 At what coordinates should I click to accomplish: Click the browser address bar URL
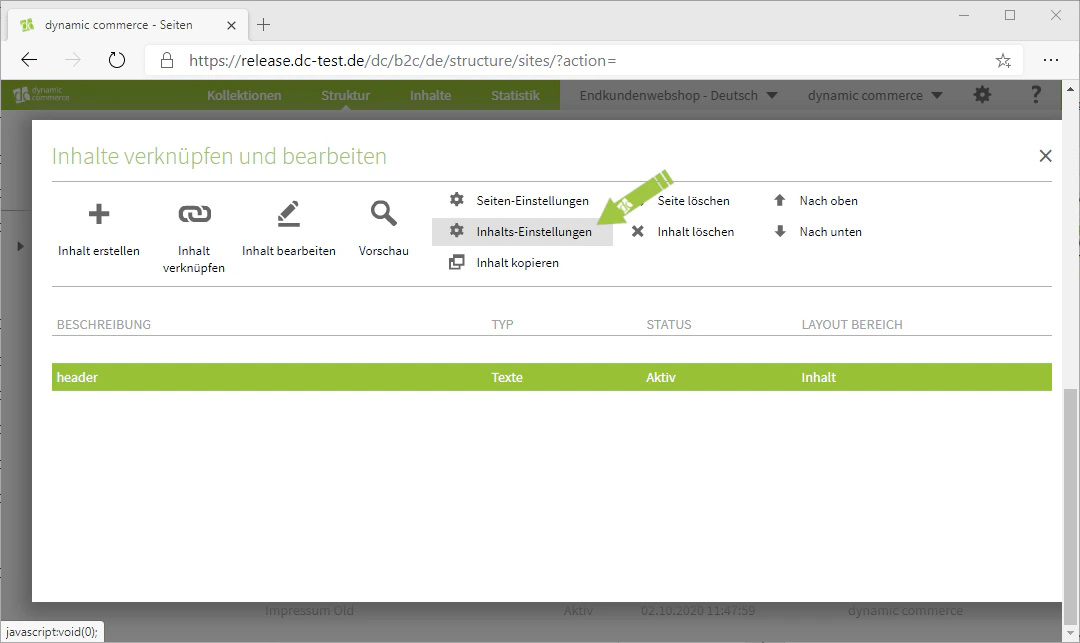pos(402,61)
